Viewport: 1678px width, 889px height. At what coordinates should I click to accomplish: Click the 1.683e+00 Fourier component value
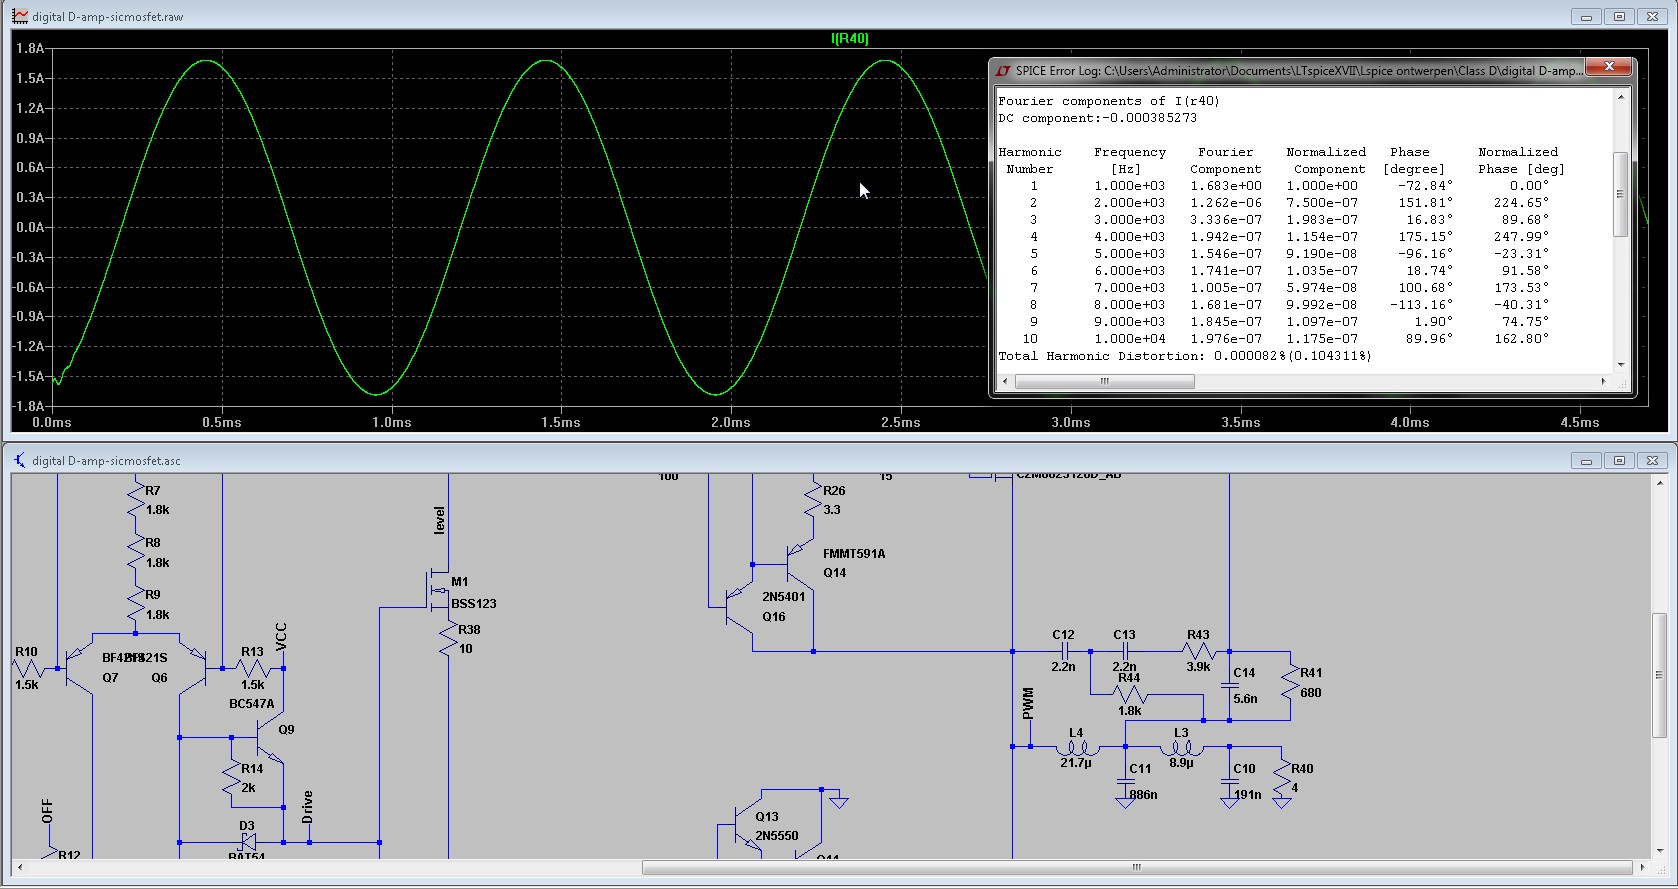tap(1226, 186)
